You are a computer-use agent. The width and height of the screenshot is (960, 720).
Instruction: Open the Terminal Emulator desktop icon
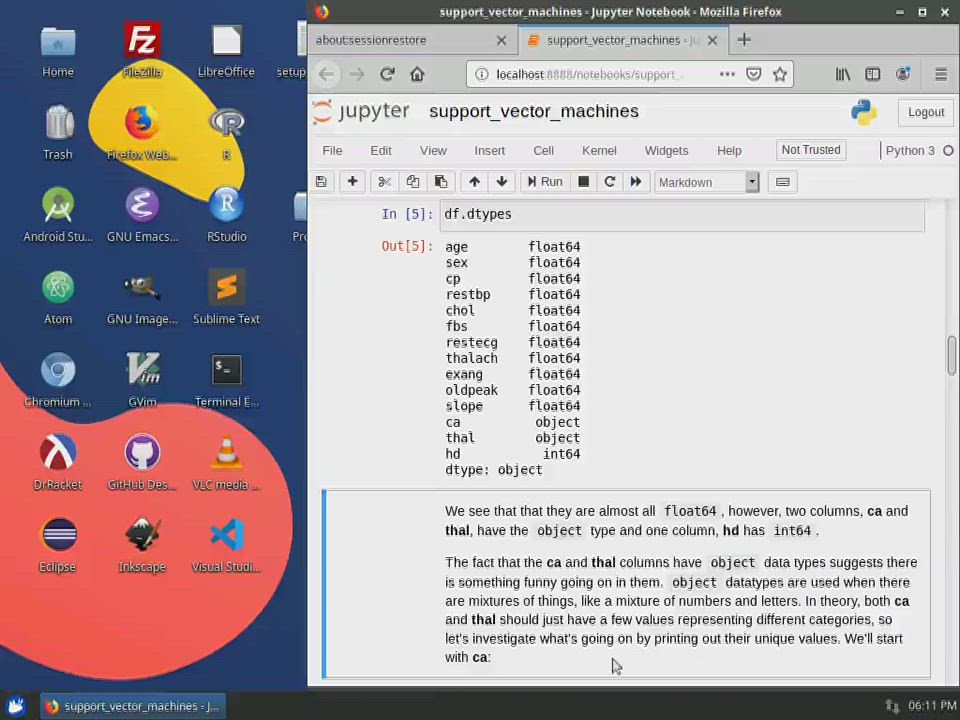tap(227, 380)
